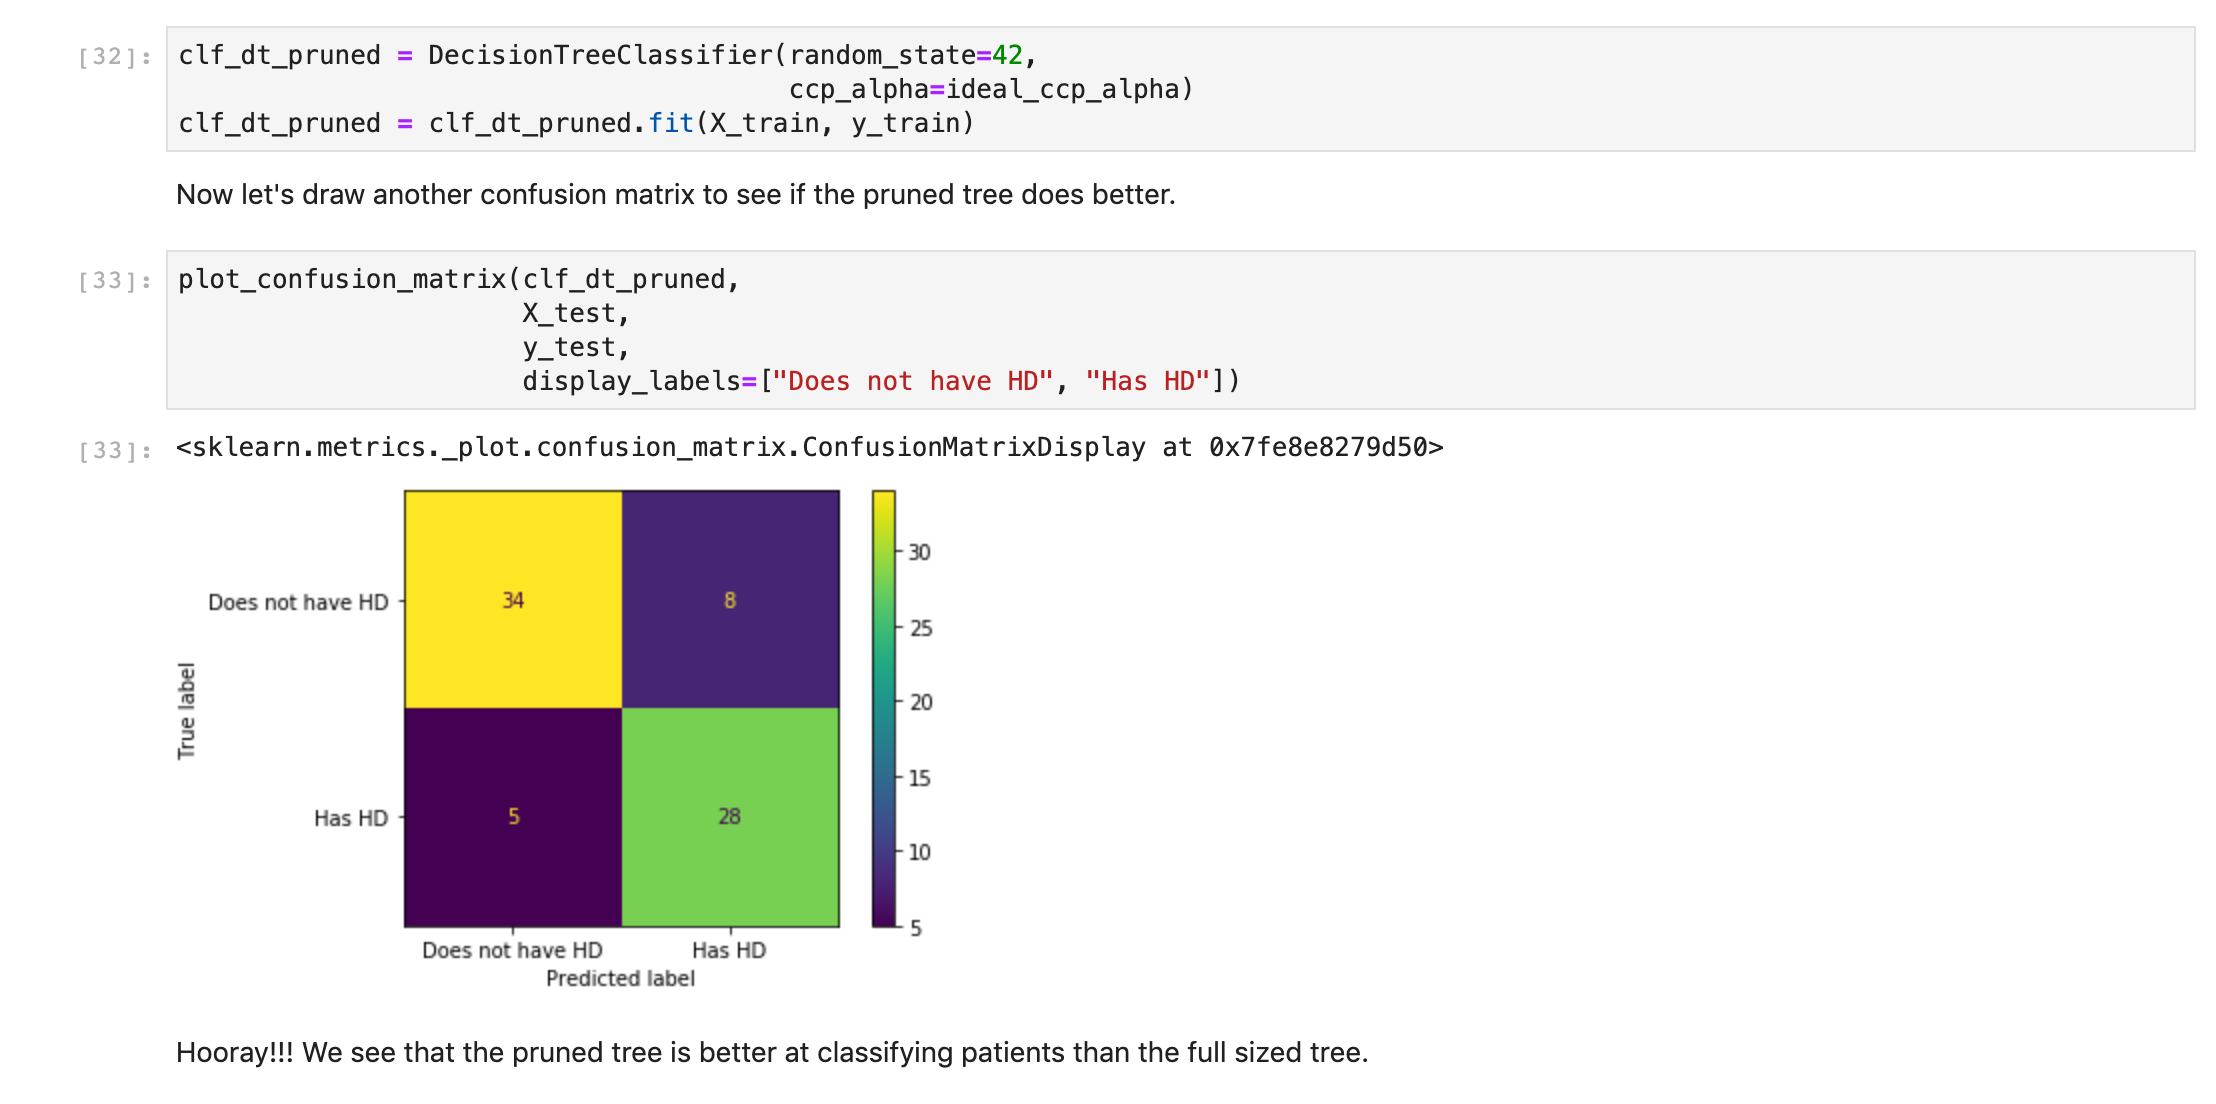Click the 'Has HD' x-axis tick label
Screen dimensions: 2216x1104
729,950
